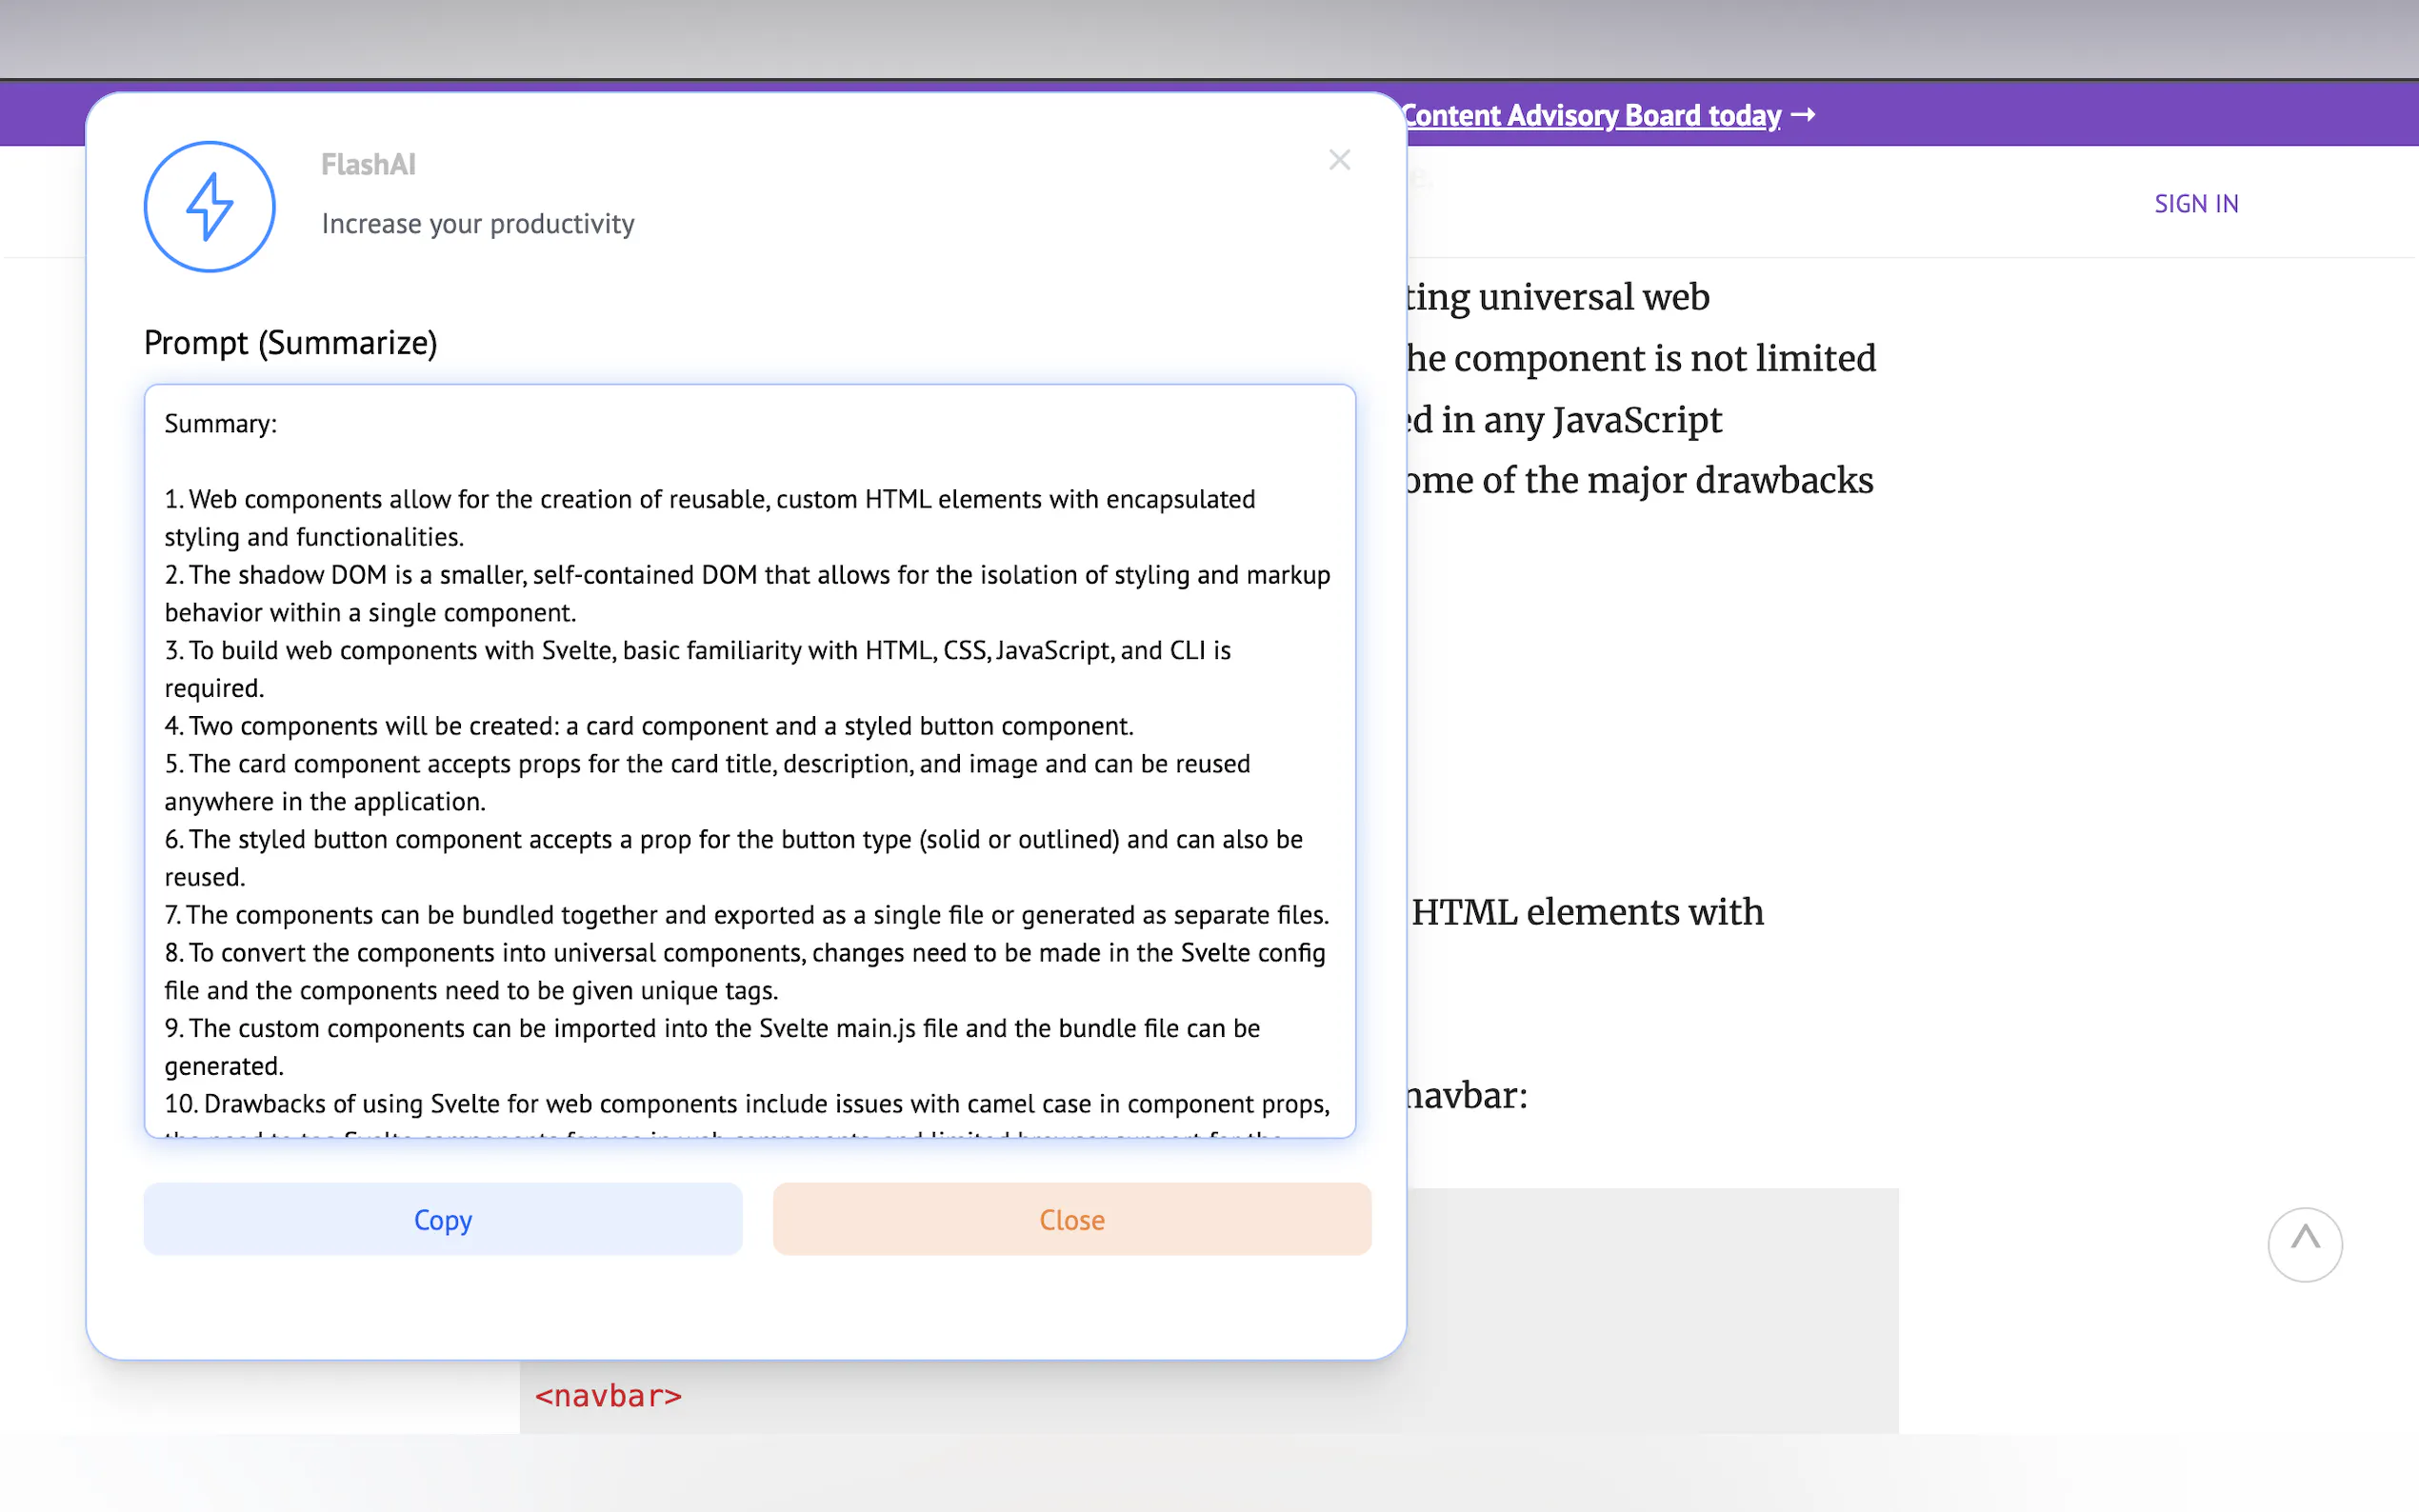The width and height of the screenshot is (2419, 1512).
Task: Click the 'HTML elements with' article text
Action: click(1587, 912)
